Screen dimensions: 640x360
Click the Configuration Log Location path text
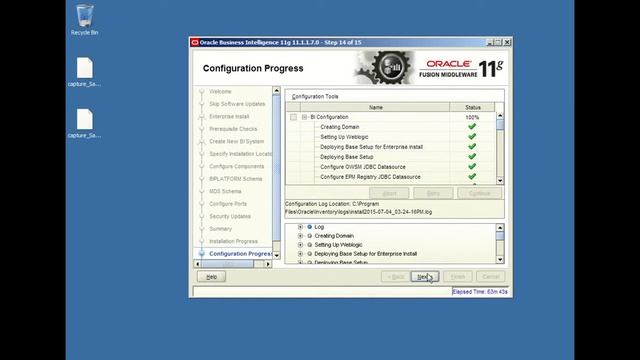pyautogui.click(x=358, y=208)
